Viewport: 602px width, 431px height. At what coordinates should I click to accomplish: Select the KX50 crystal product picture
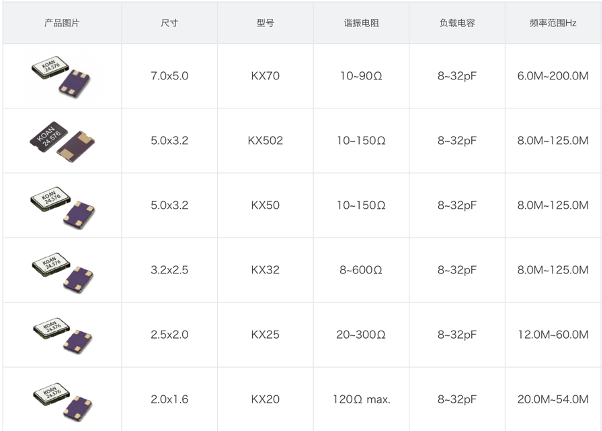[x=62, y=206]
